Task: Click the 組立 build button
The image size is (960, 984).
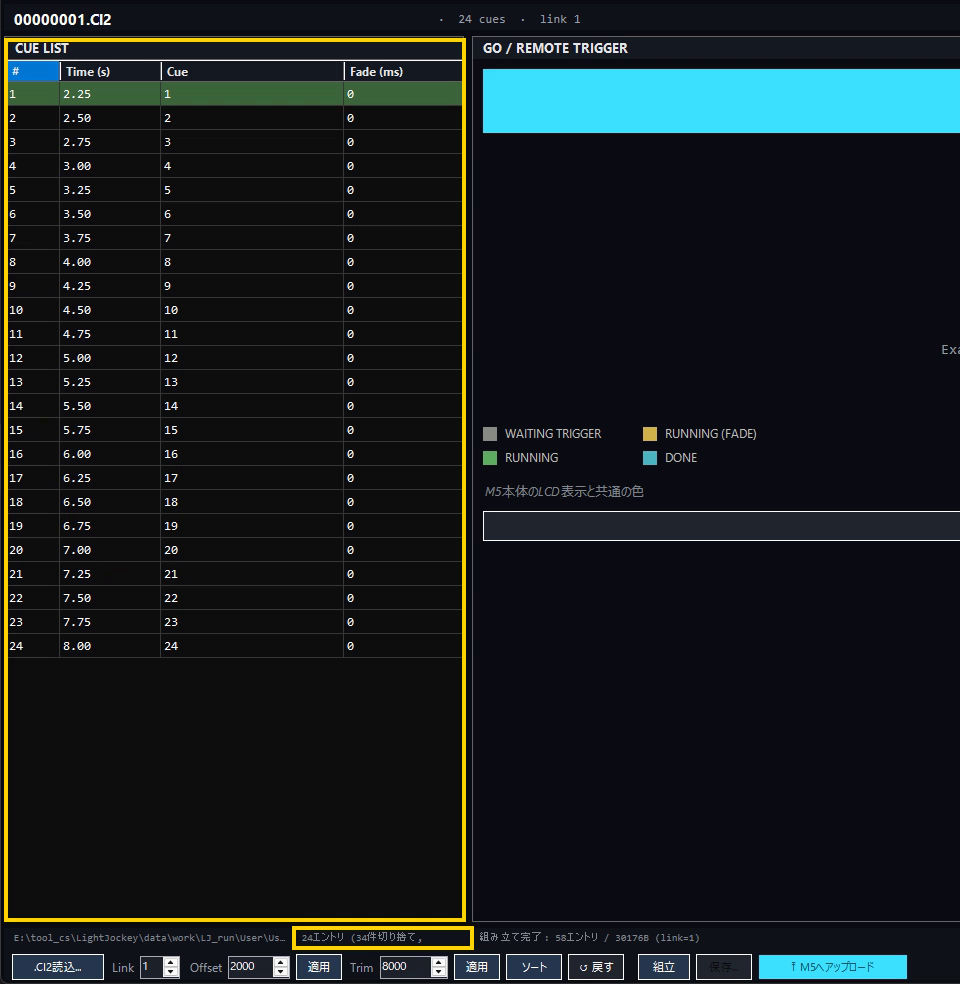Action: tap(664, 966)
